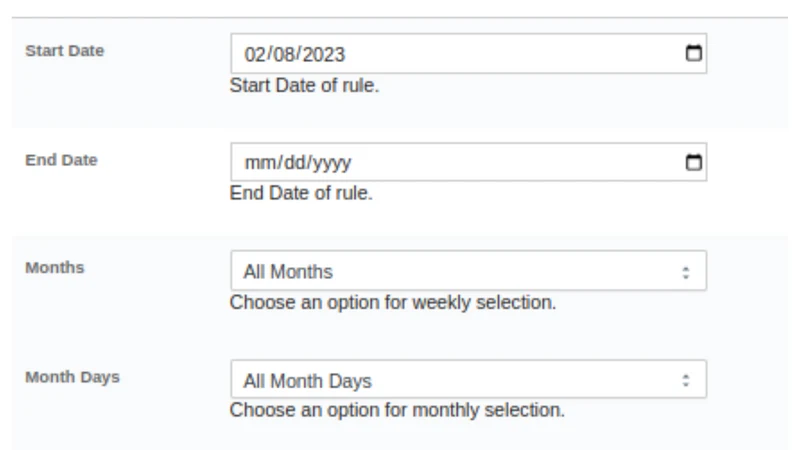Select the yyyy segment of End Date
The image size is (800, 450).
click(x=332, y=163)
